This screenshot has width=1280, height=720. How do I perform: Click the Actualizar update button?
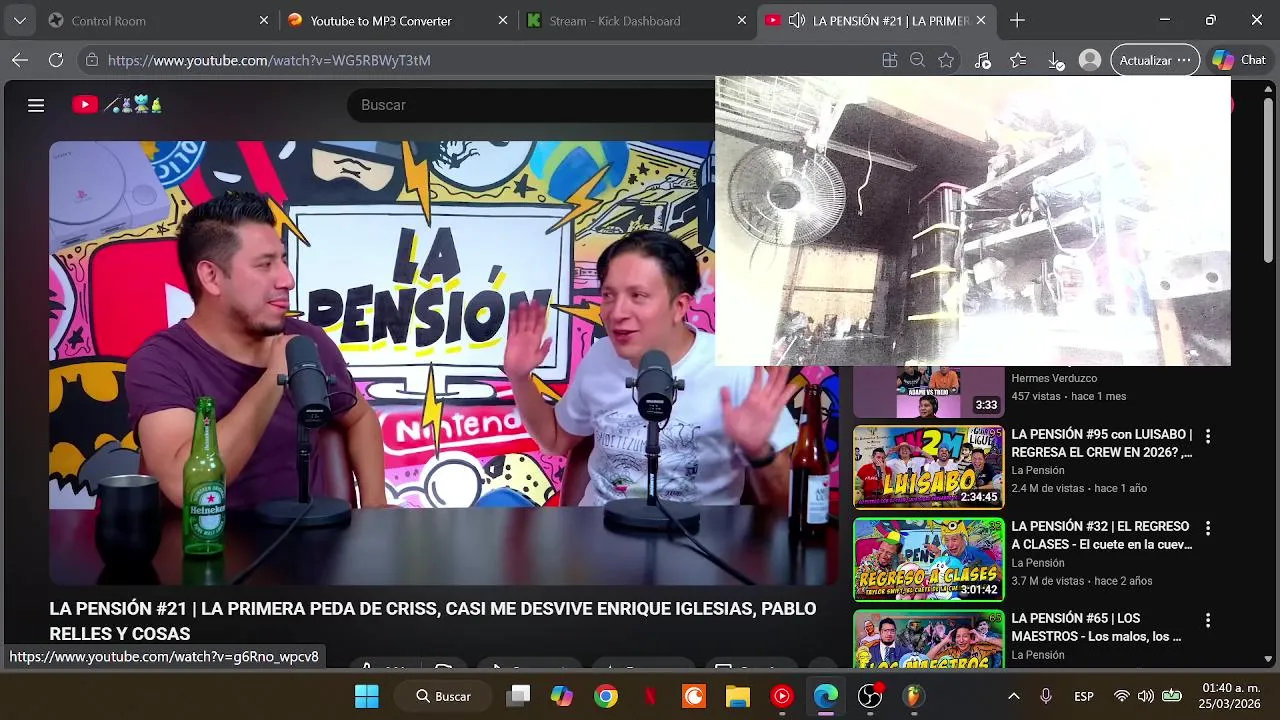coord(1155,60)
